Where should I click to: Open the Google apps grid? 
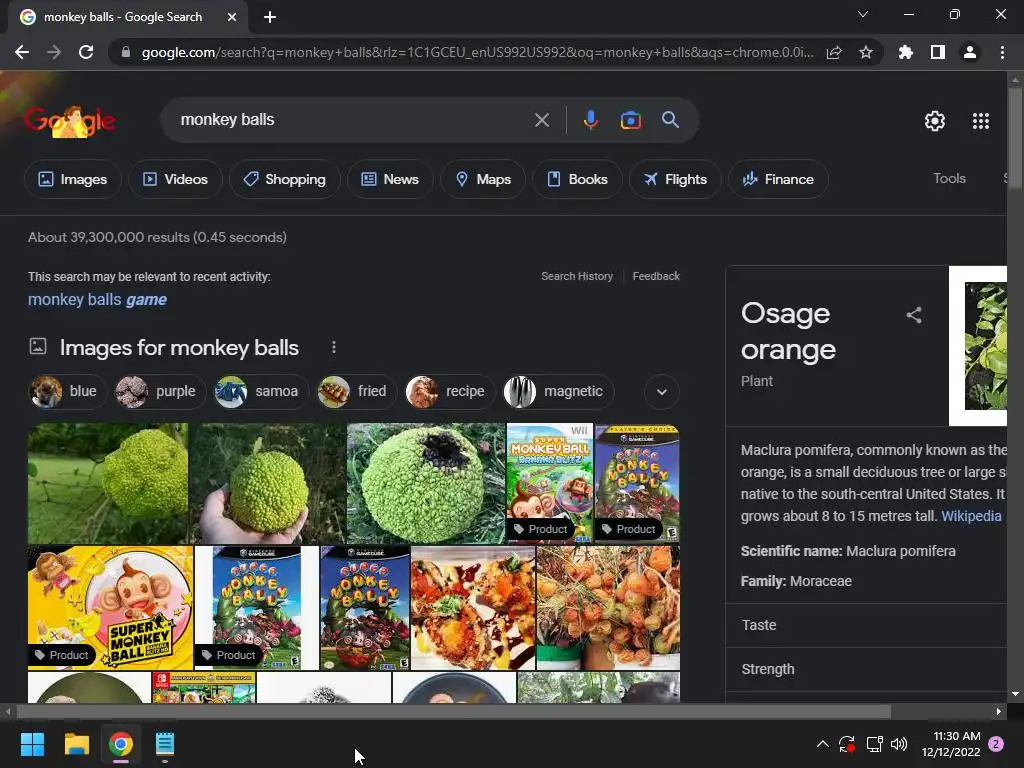point(981,121)
